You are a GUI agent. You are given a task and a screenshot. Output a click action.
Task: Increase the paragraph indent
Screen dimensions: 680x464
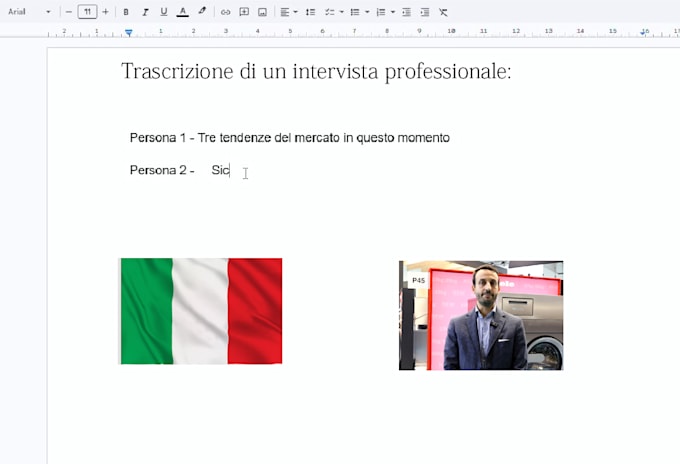click(x=425, y=12)
